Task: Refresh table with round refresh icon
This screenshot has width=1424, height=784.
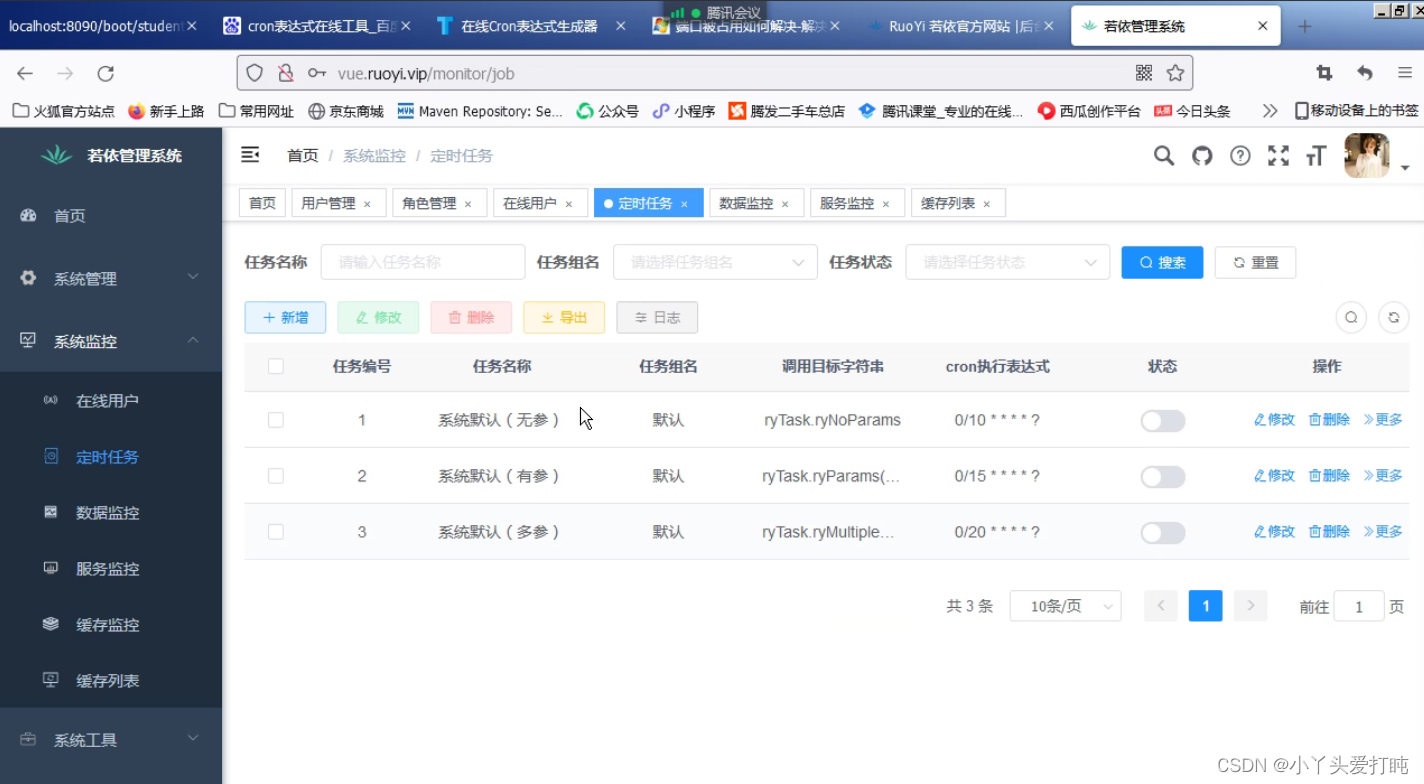Action: pyautogui.click(x=1393, y=317)
